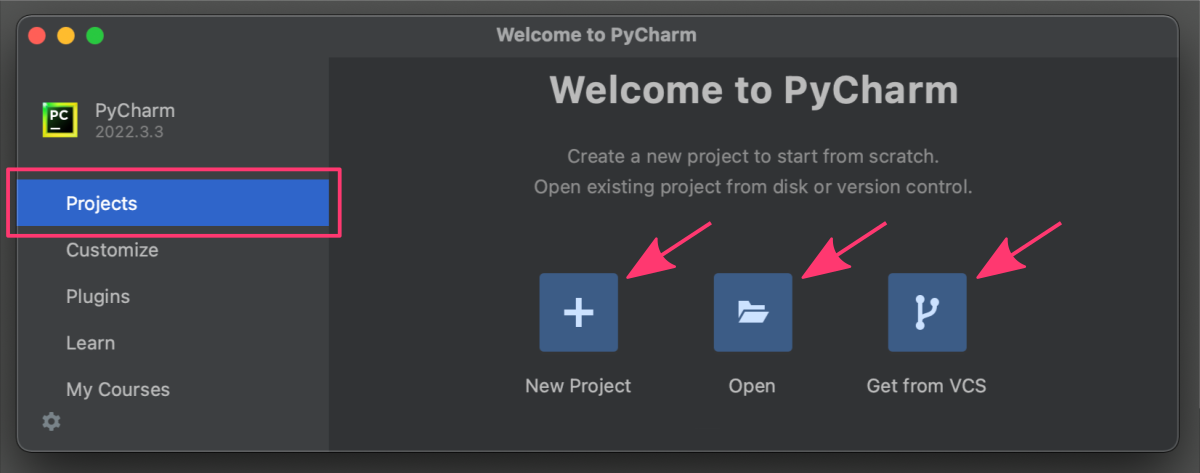This screenshot has width=1200, height=473.
Task: Open the Plugins section
Action: [x=98, y=297]
